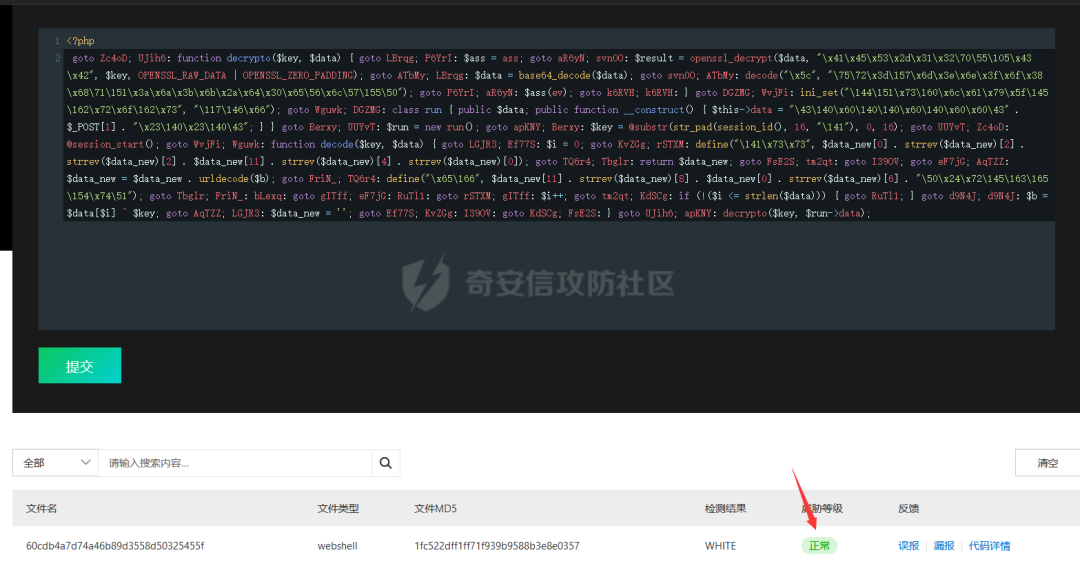This screenshot has width=1080, height=566.
Task: Open the 代码详情 code details link
Action: [989, 545]
